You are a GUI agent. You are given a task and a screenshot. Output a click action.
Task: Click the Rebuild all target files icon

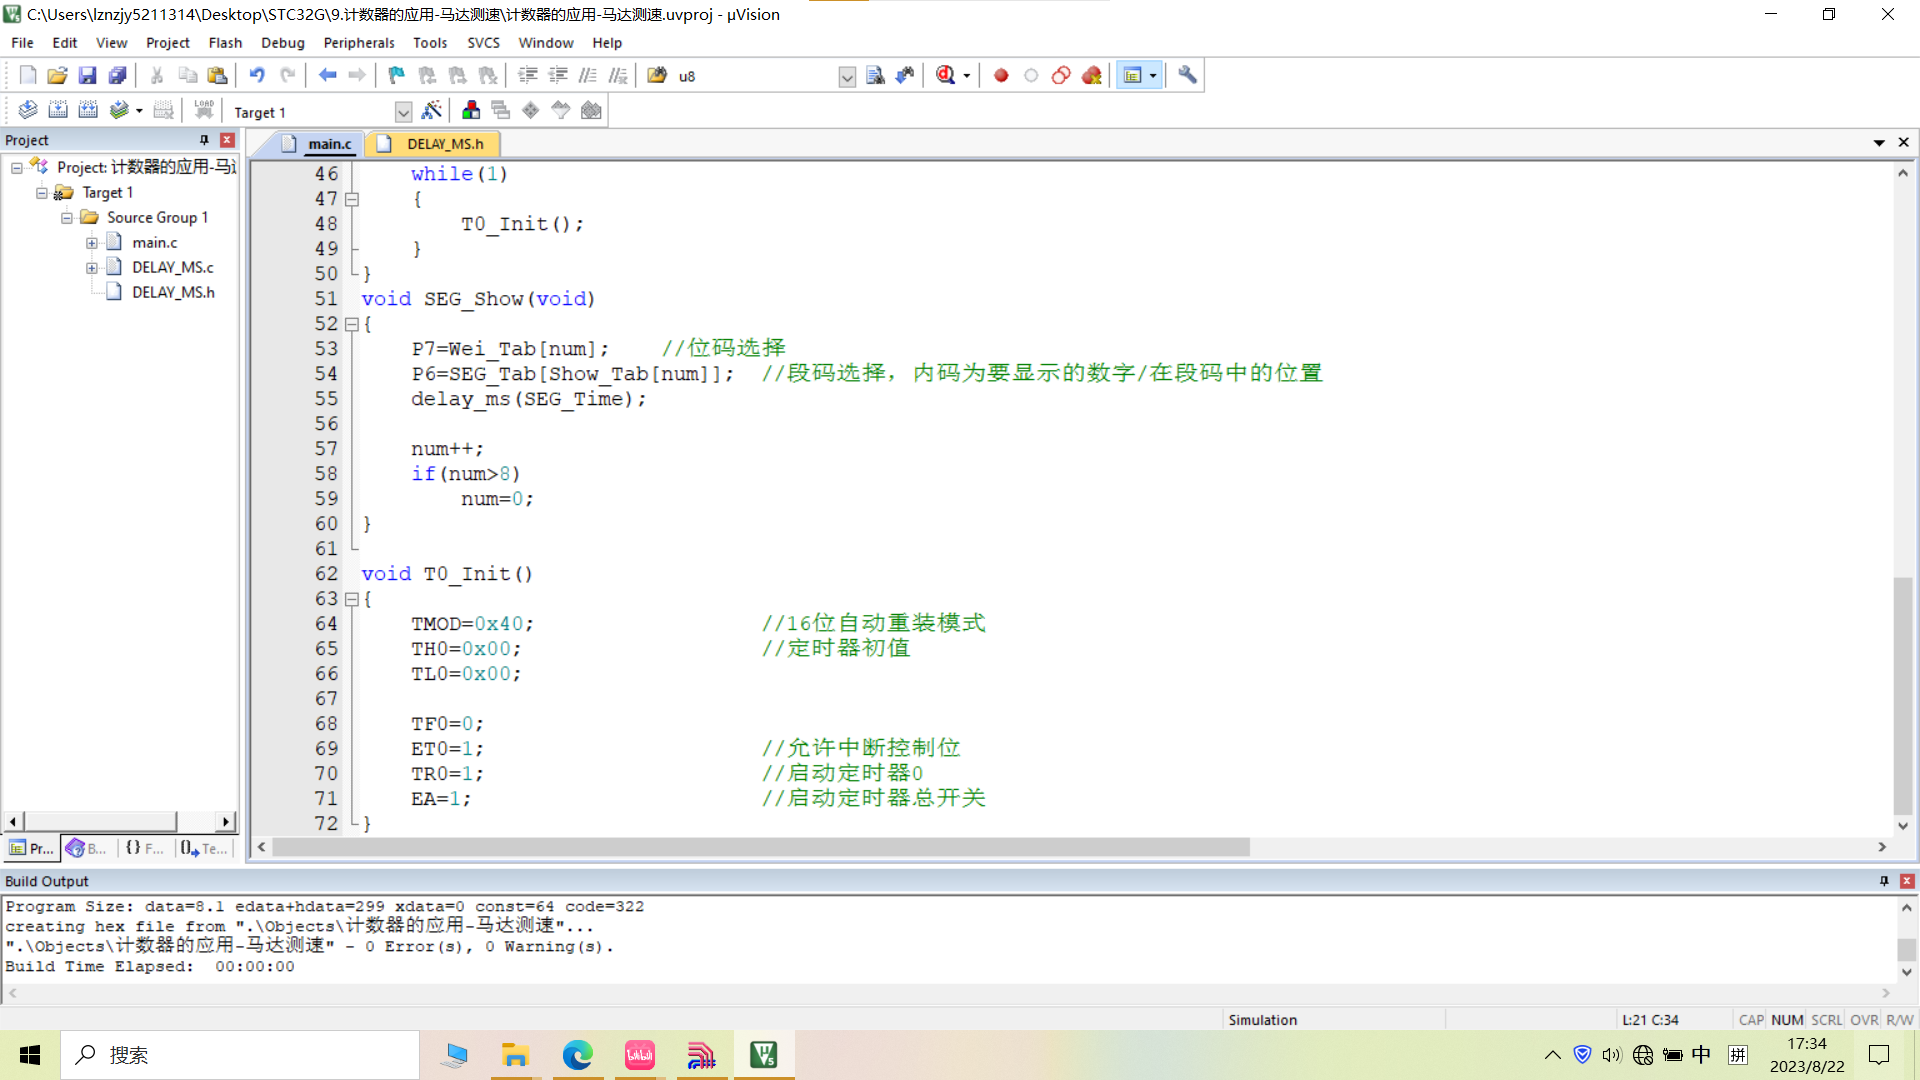click(x=88, y=110)
